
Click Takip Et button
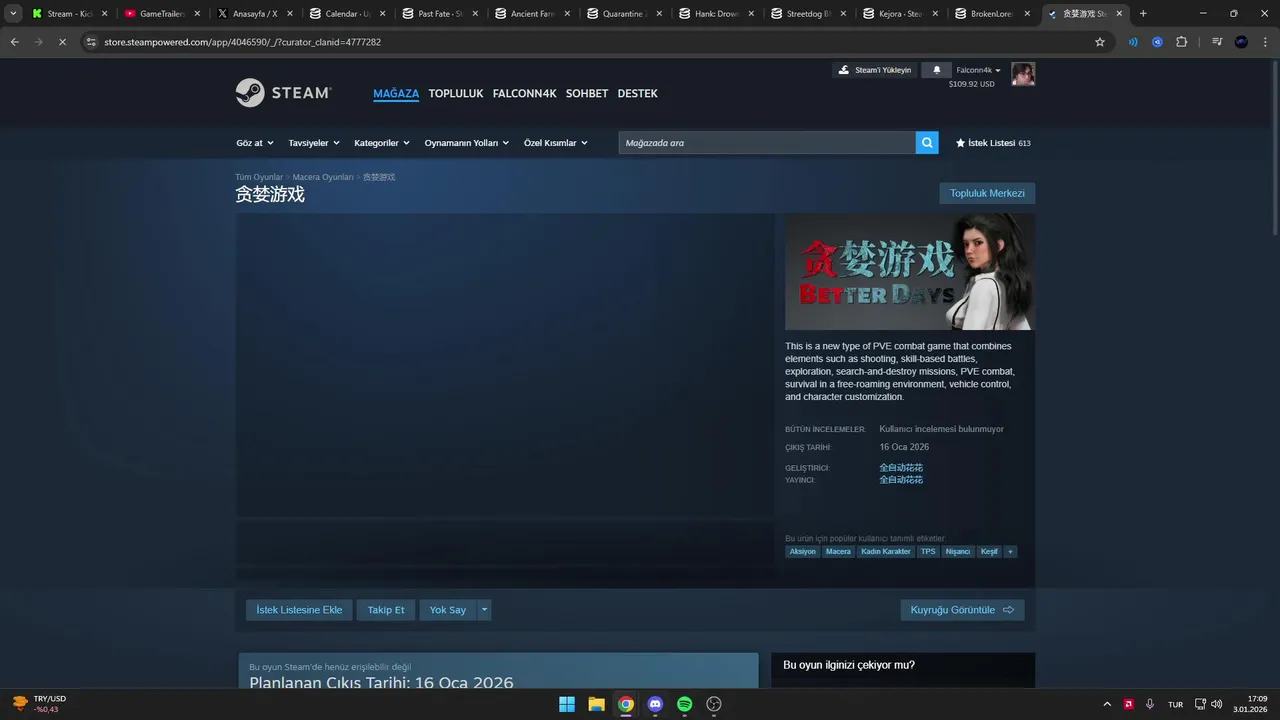(x=386, y=610)
